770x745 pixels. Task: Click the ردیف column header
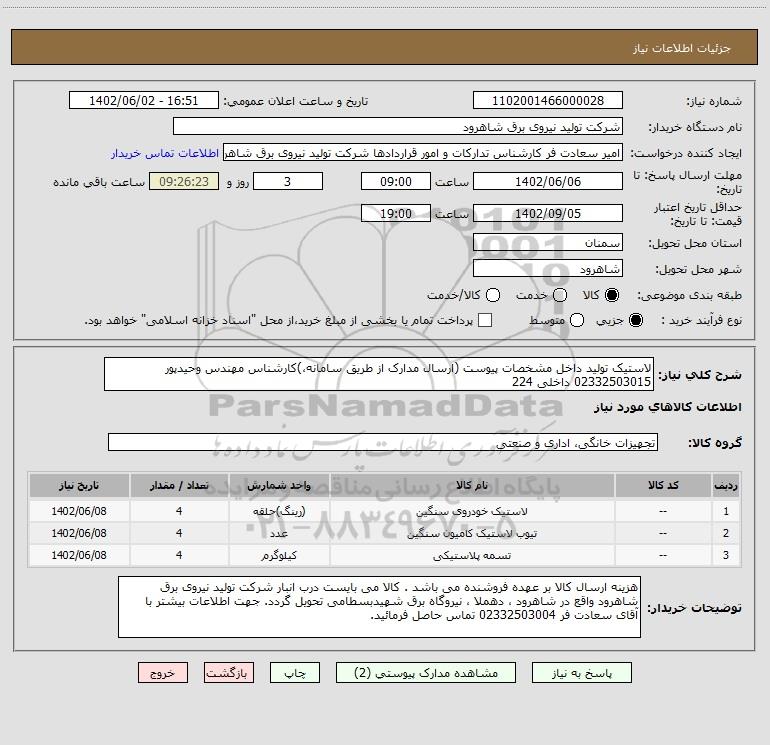coord(726,485)
